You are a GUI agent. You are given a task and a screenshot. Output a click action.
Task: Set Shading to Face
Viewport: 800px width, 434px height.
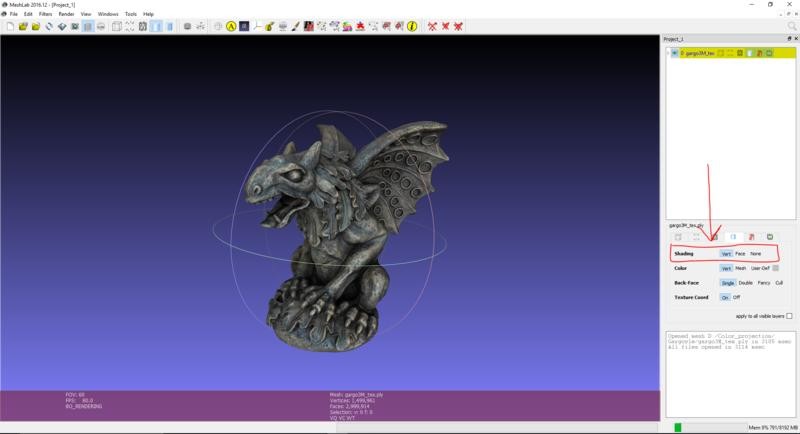(740, 254)
